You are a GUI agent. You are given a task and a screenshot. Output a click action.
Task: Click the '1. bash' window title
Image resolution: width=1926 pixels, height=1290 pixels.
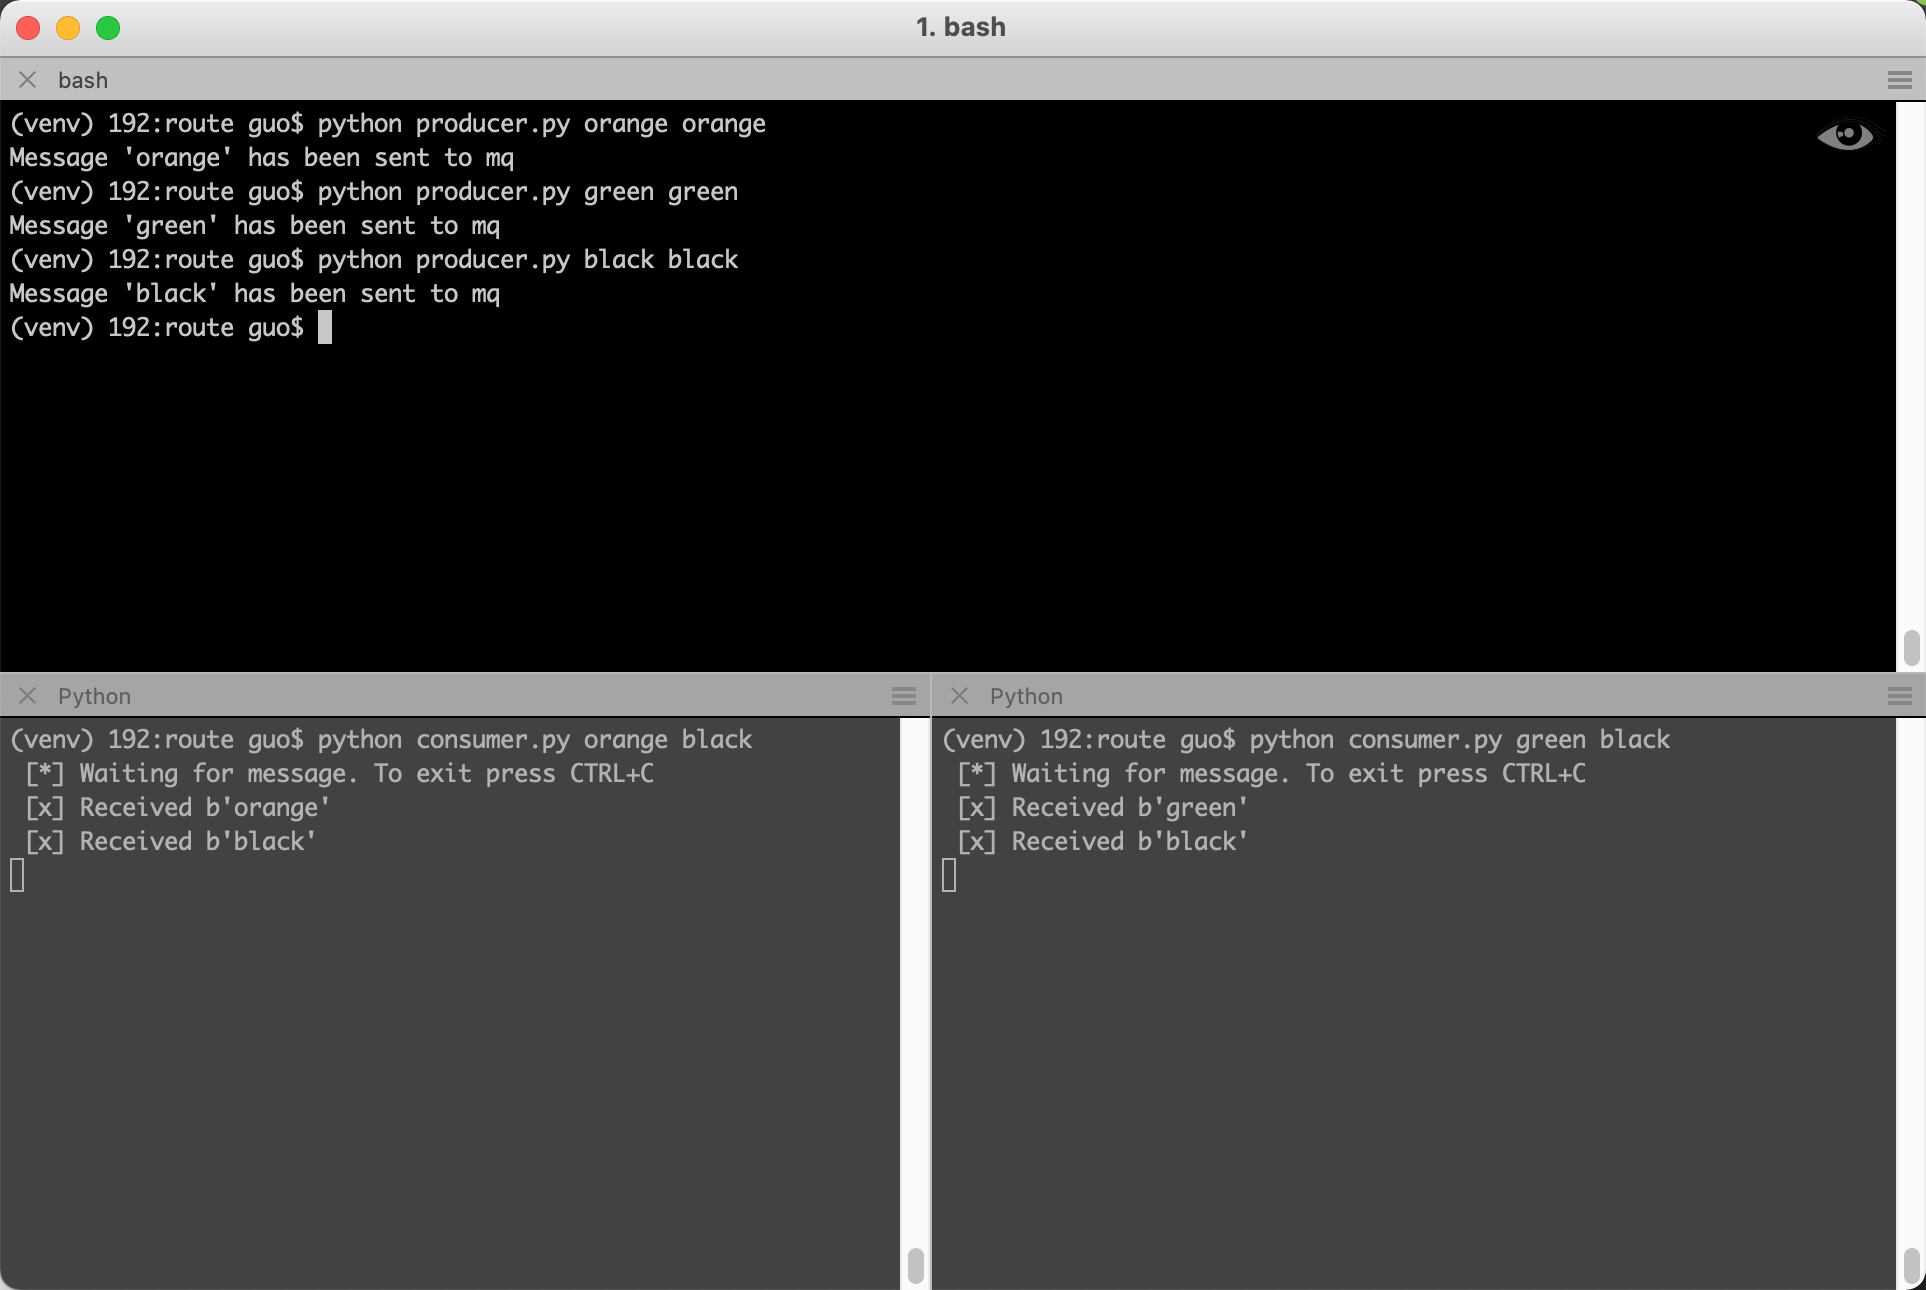(x=961, y=27)
